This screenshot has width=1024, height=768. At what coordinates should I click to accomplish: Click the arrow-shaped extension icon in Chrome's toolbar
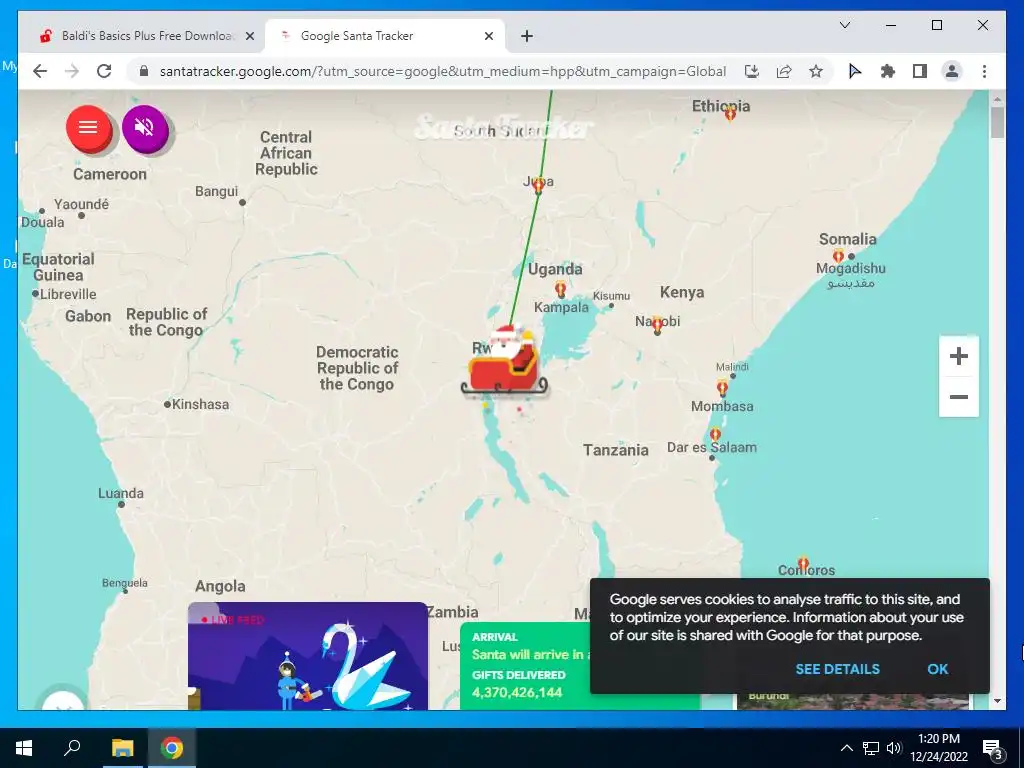(854, 71)
